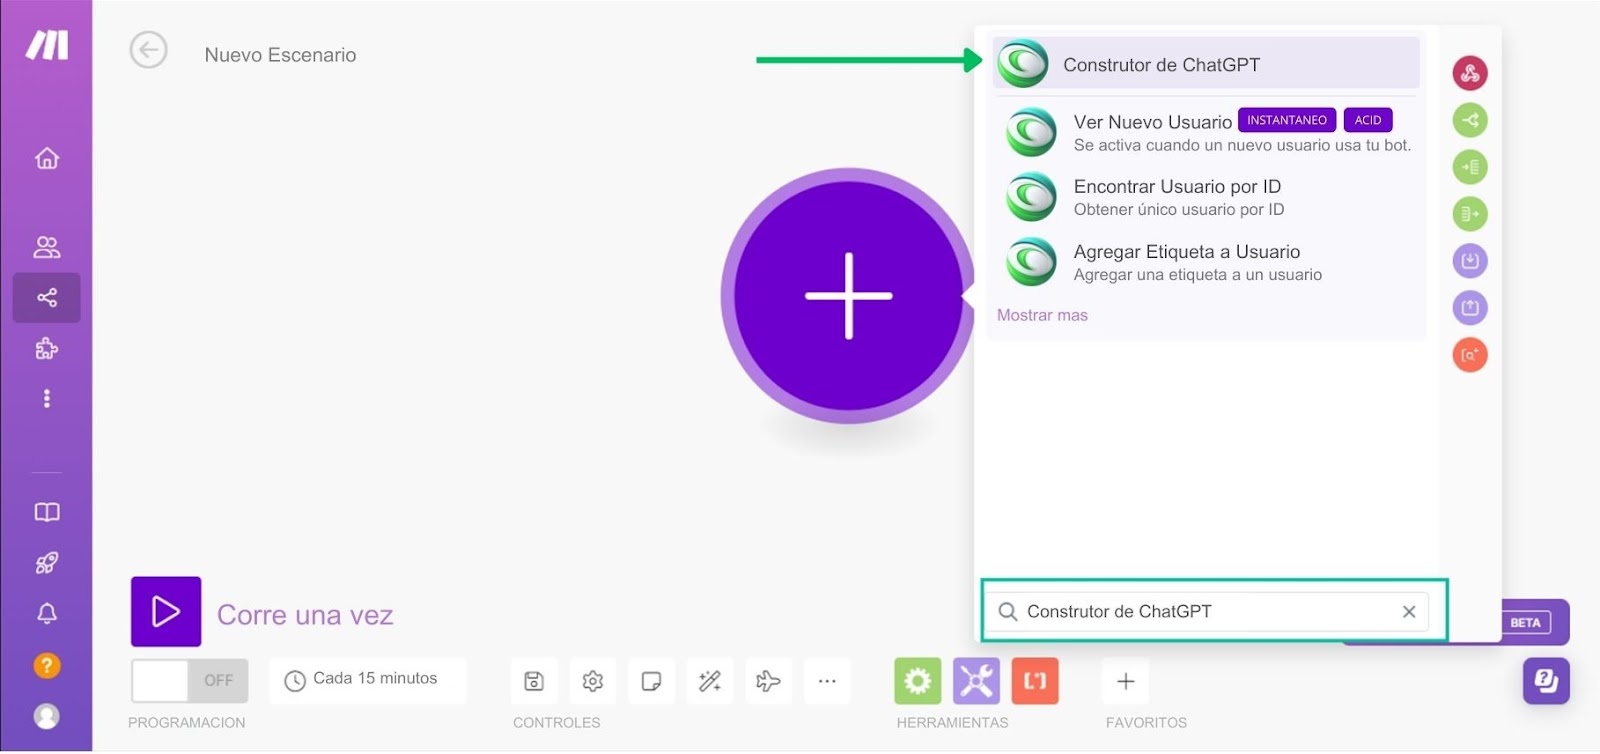This screenshot has height=754, width=1600.
Task: Toggle the scheduling OFF switch
Action: (189, 680)
